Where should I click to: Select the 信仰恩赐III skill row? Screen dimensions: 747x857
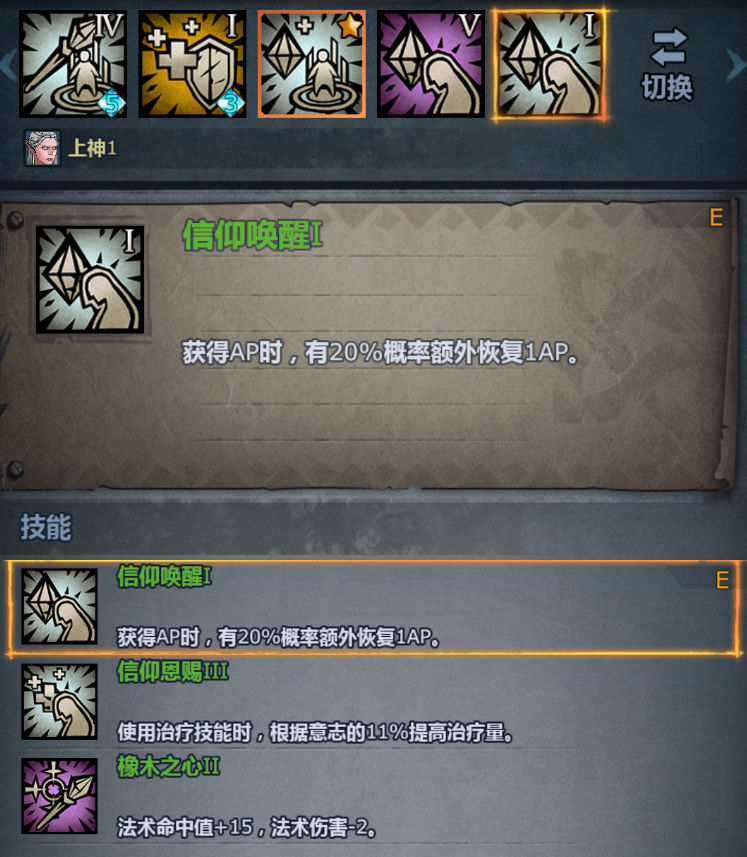pos(374,702)
